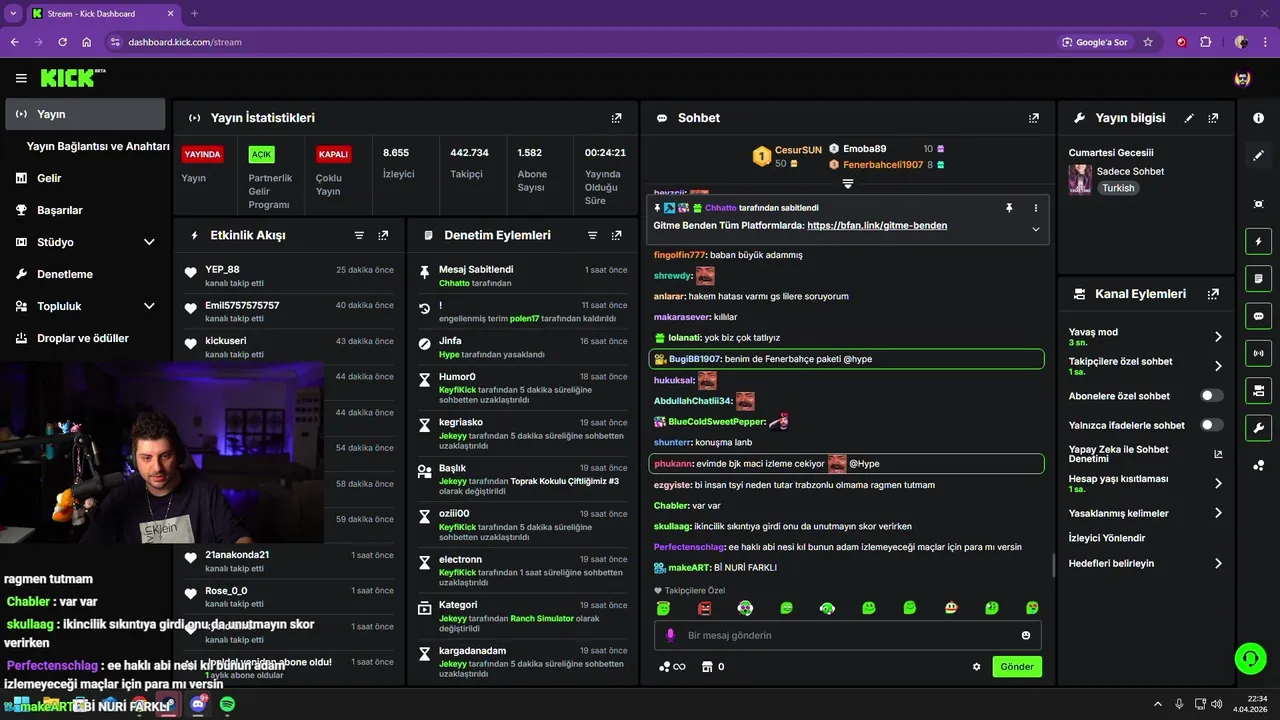Unpin the pinned chat message

[x=1009, y=208]
